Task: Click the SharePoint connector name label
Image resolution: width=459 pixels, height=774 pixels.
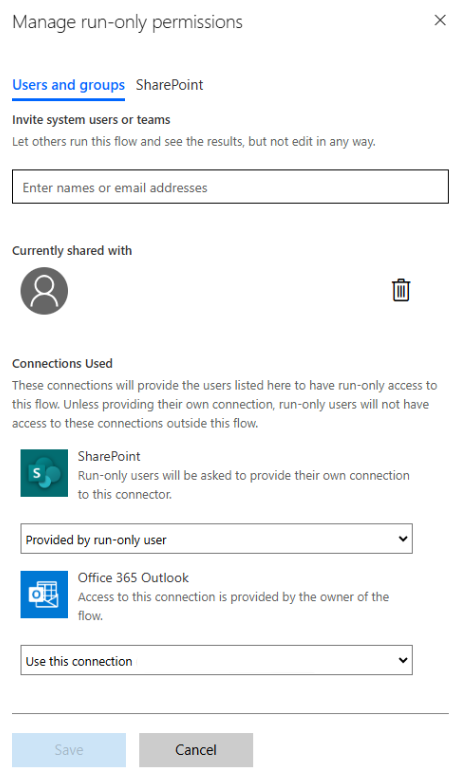Action: click(109, 456)
